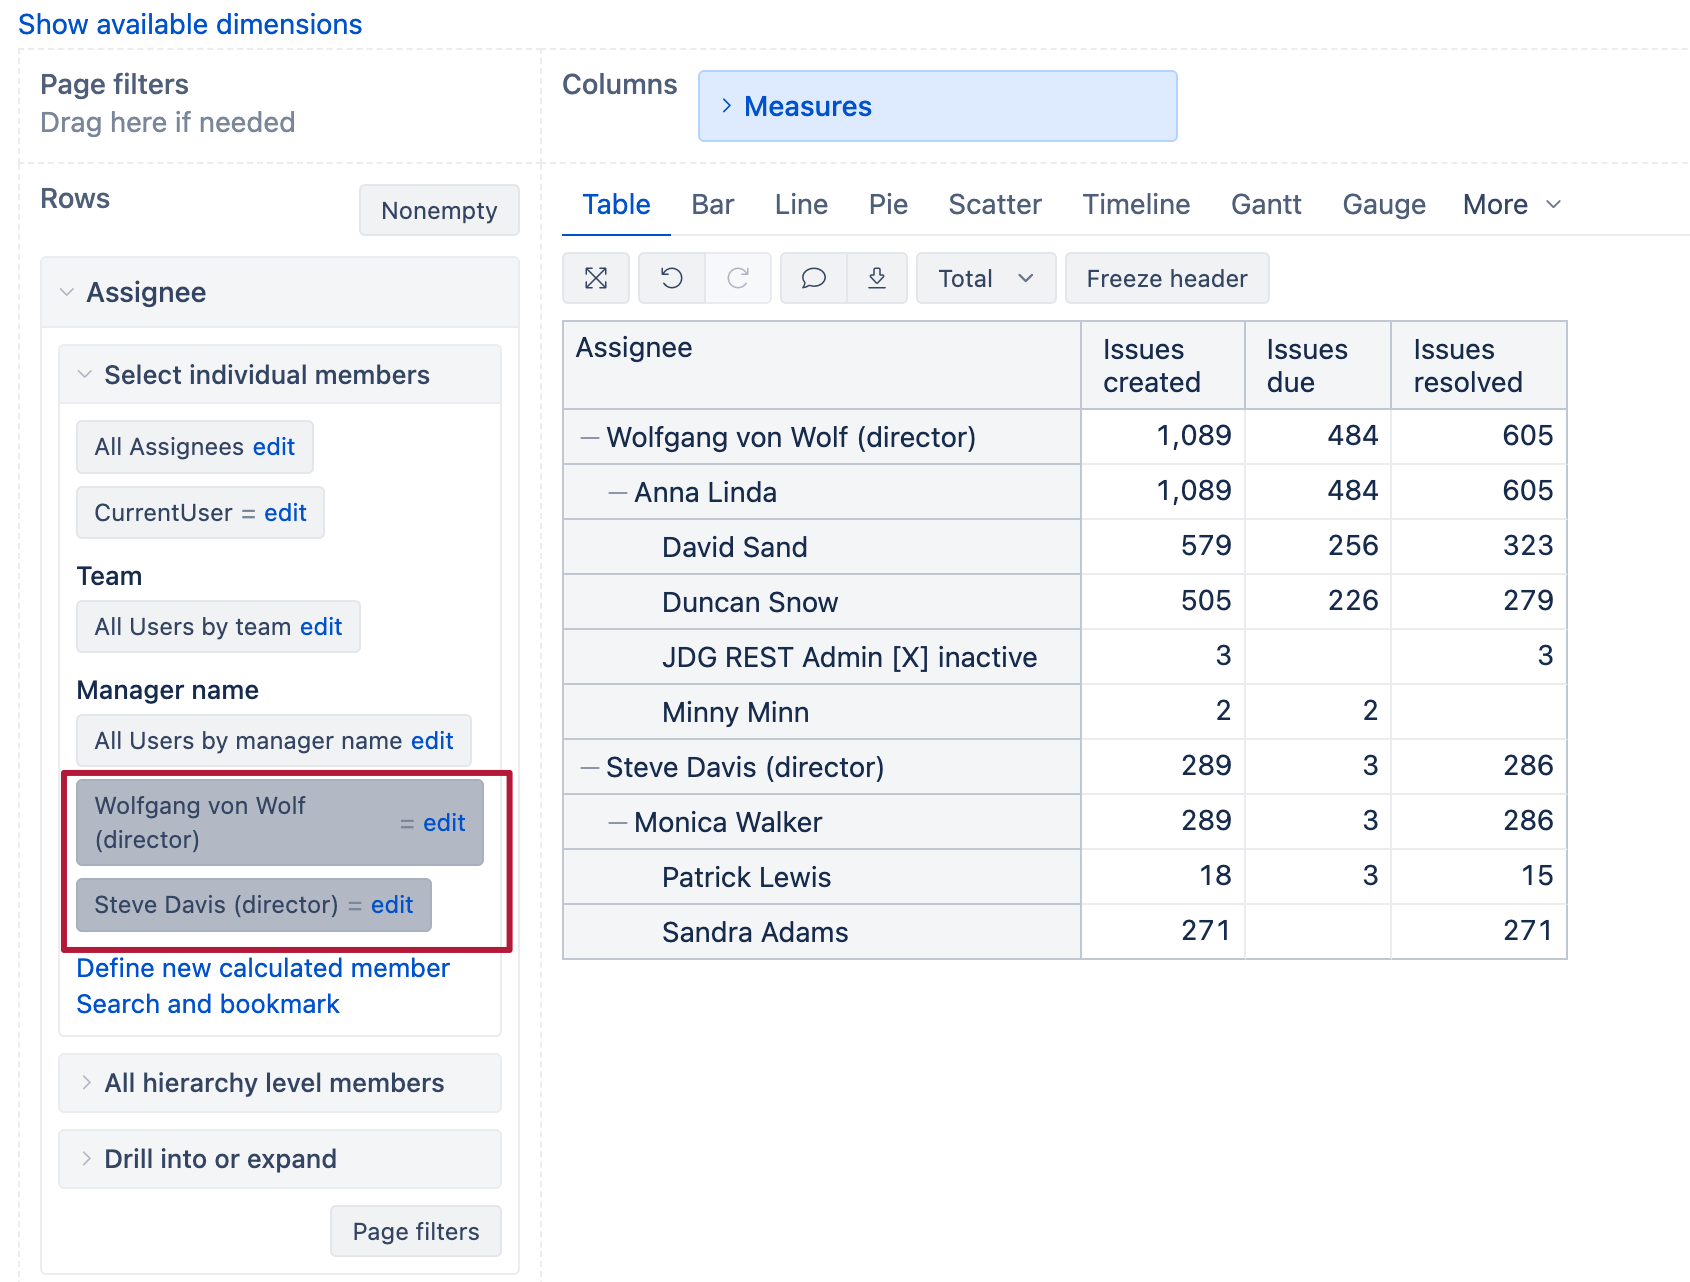This screenshot has height=1282, width=1690.
Task: Click the Assignee column header
Action: point(822,365)
